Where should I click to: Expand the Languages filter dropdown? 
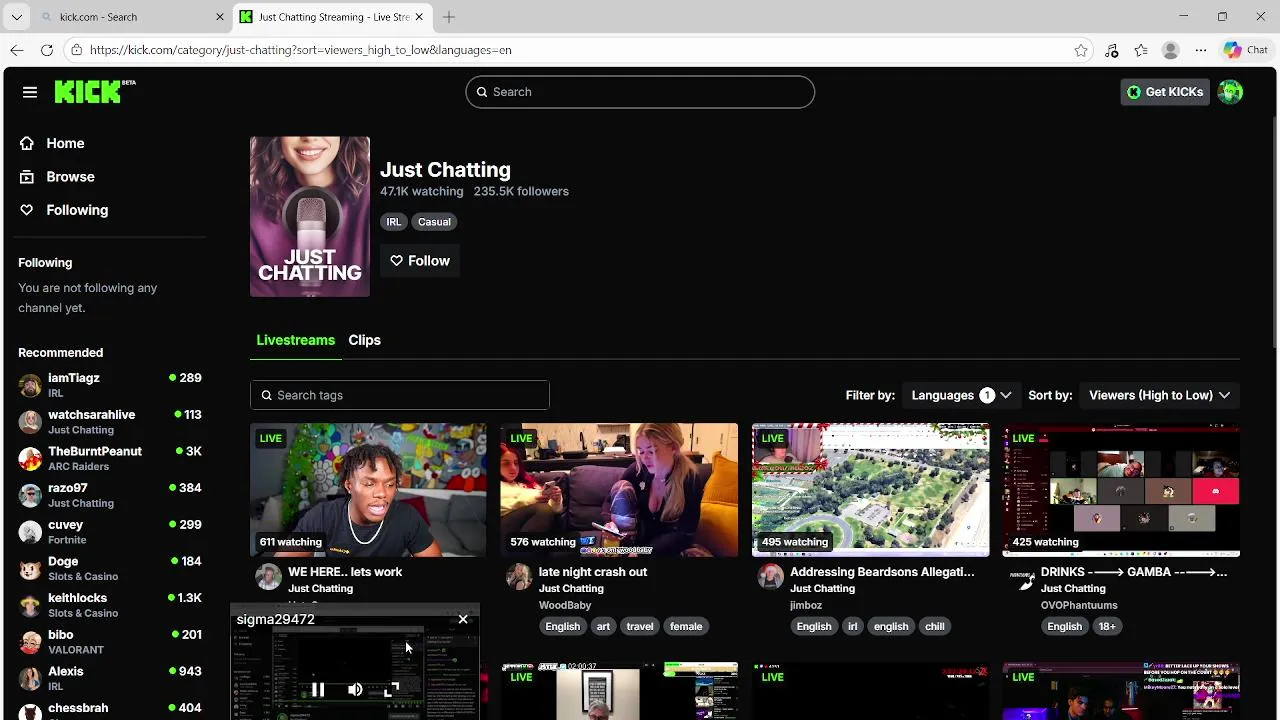(961, 395)
